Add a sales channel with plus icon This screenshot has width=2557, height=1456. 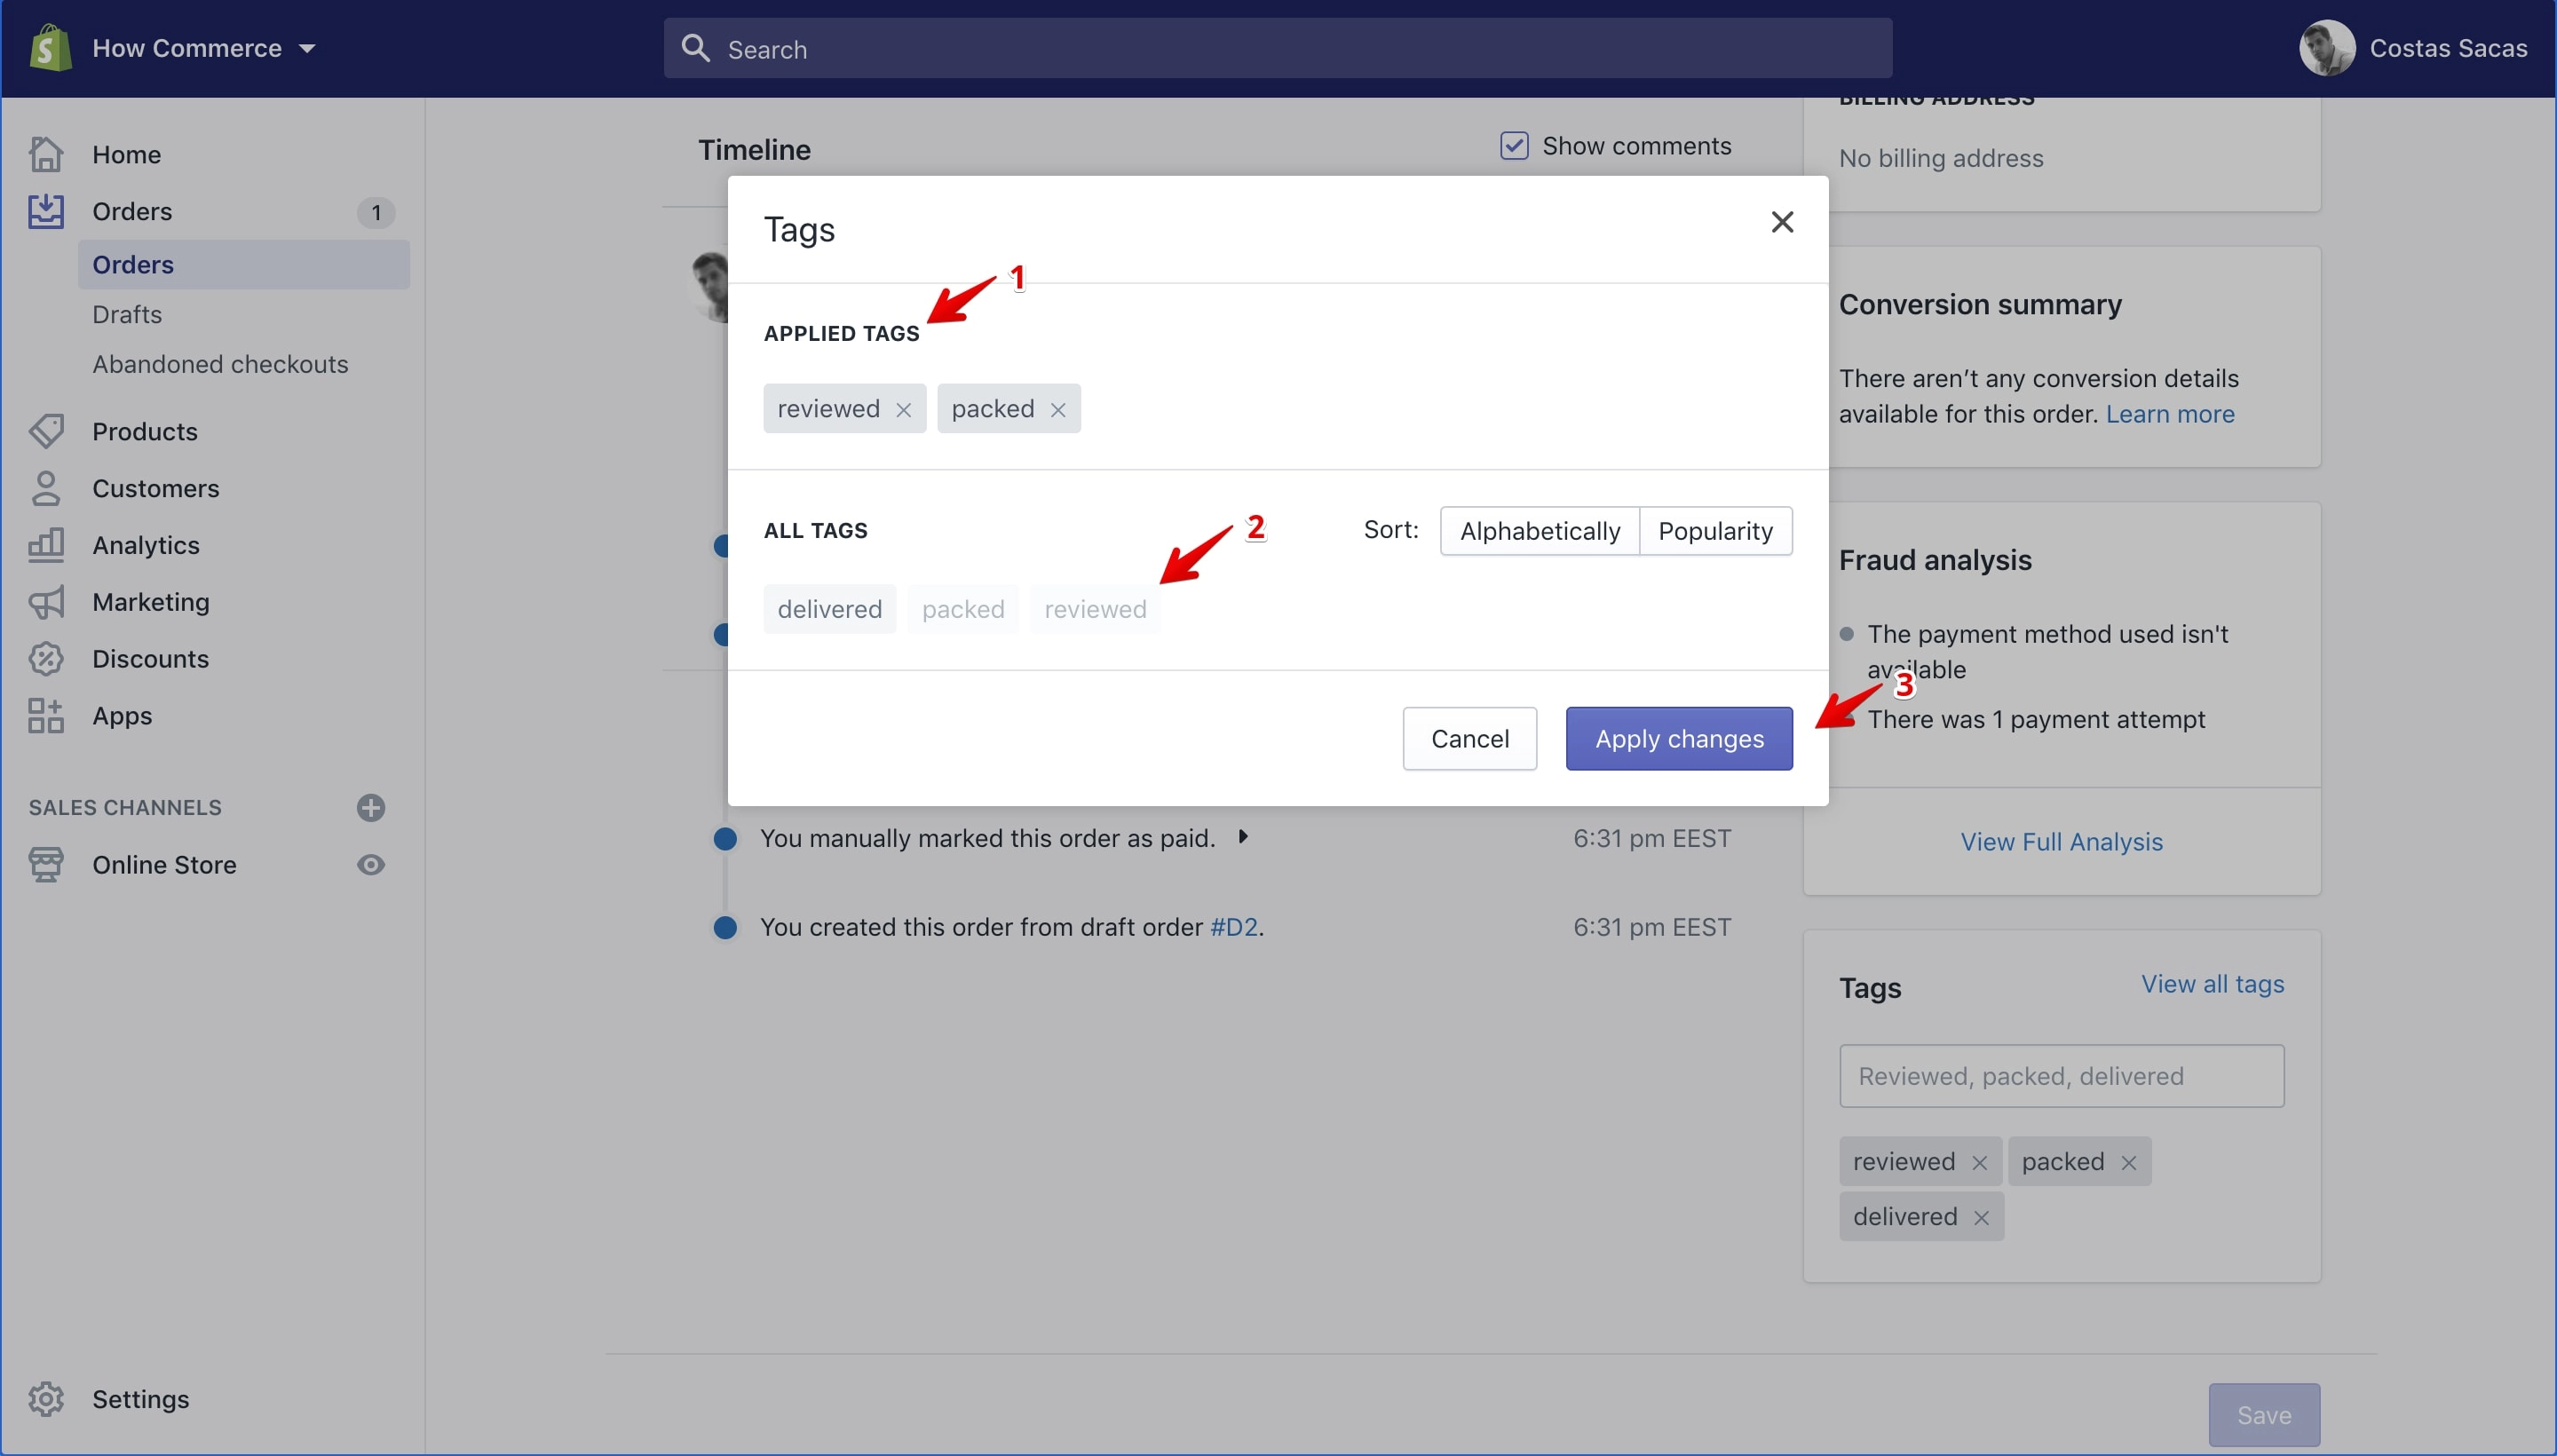(371, 808)
